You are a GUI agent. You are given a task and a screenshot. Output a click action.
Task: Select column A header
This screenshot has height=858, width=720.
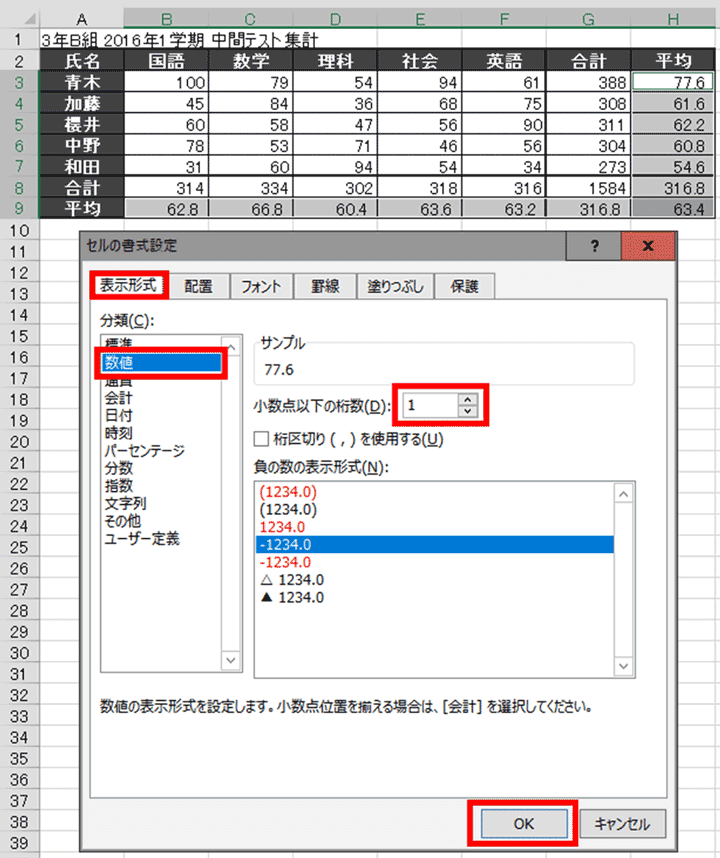coord(82,19)
